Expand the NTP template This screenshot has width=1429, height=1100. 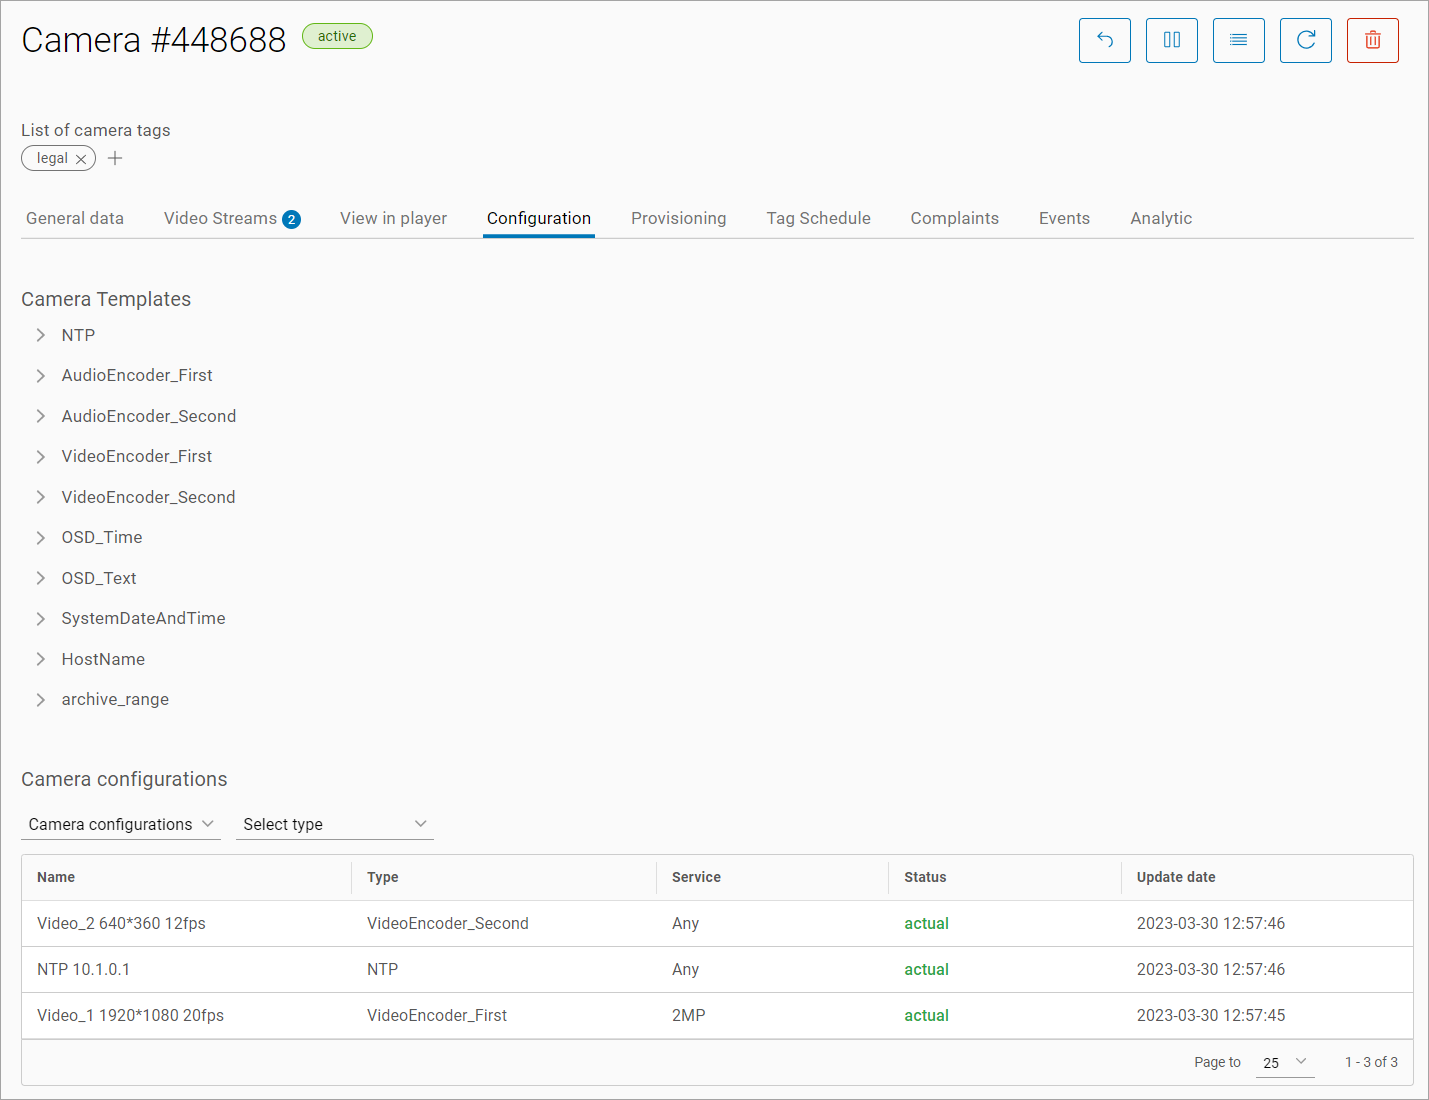point(41,335)
